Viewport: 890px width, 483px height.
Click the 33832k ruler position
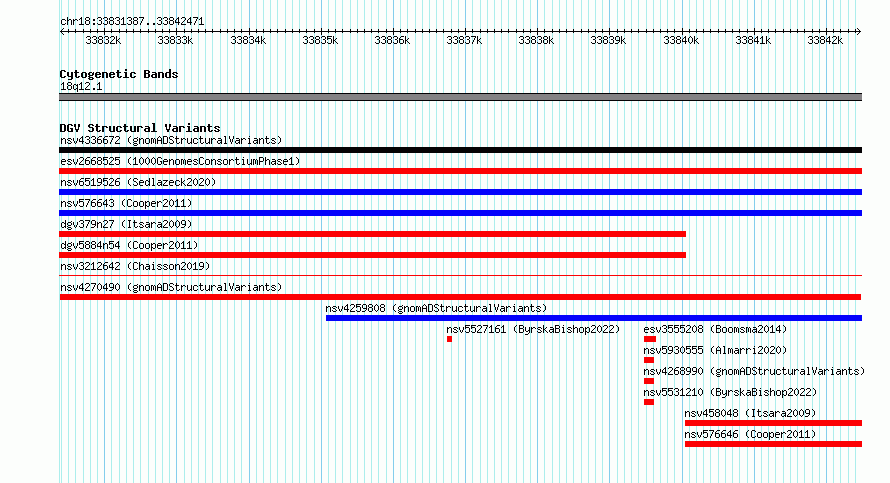point(103,40)
